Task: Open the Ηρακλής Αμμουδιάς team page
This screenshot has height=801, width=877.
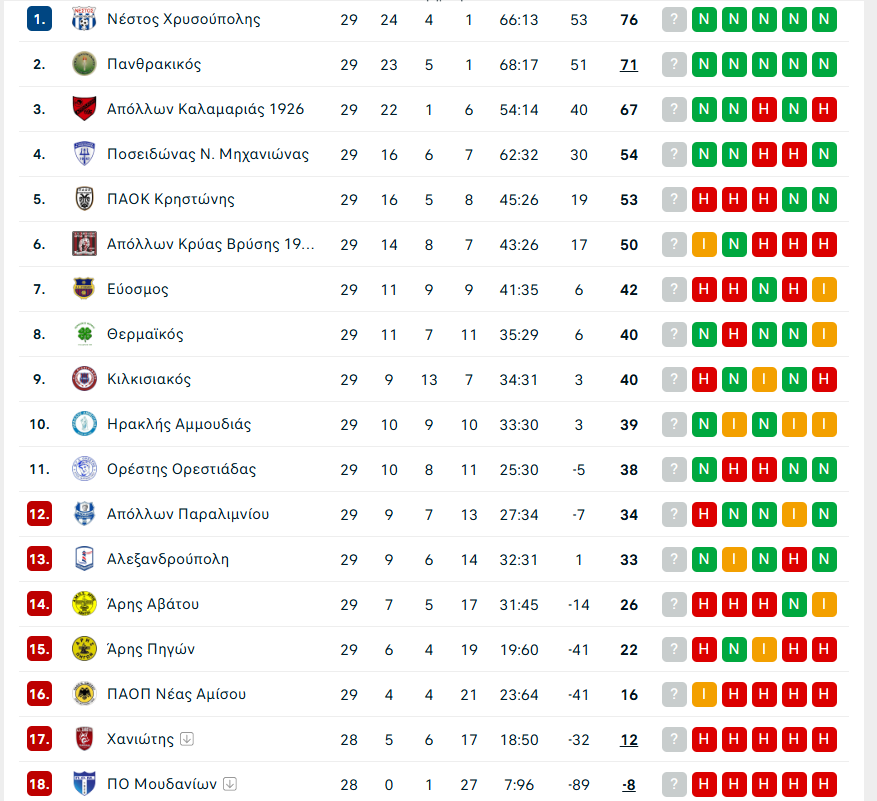Action: coord(179,424)
